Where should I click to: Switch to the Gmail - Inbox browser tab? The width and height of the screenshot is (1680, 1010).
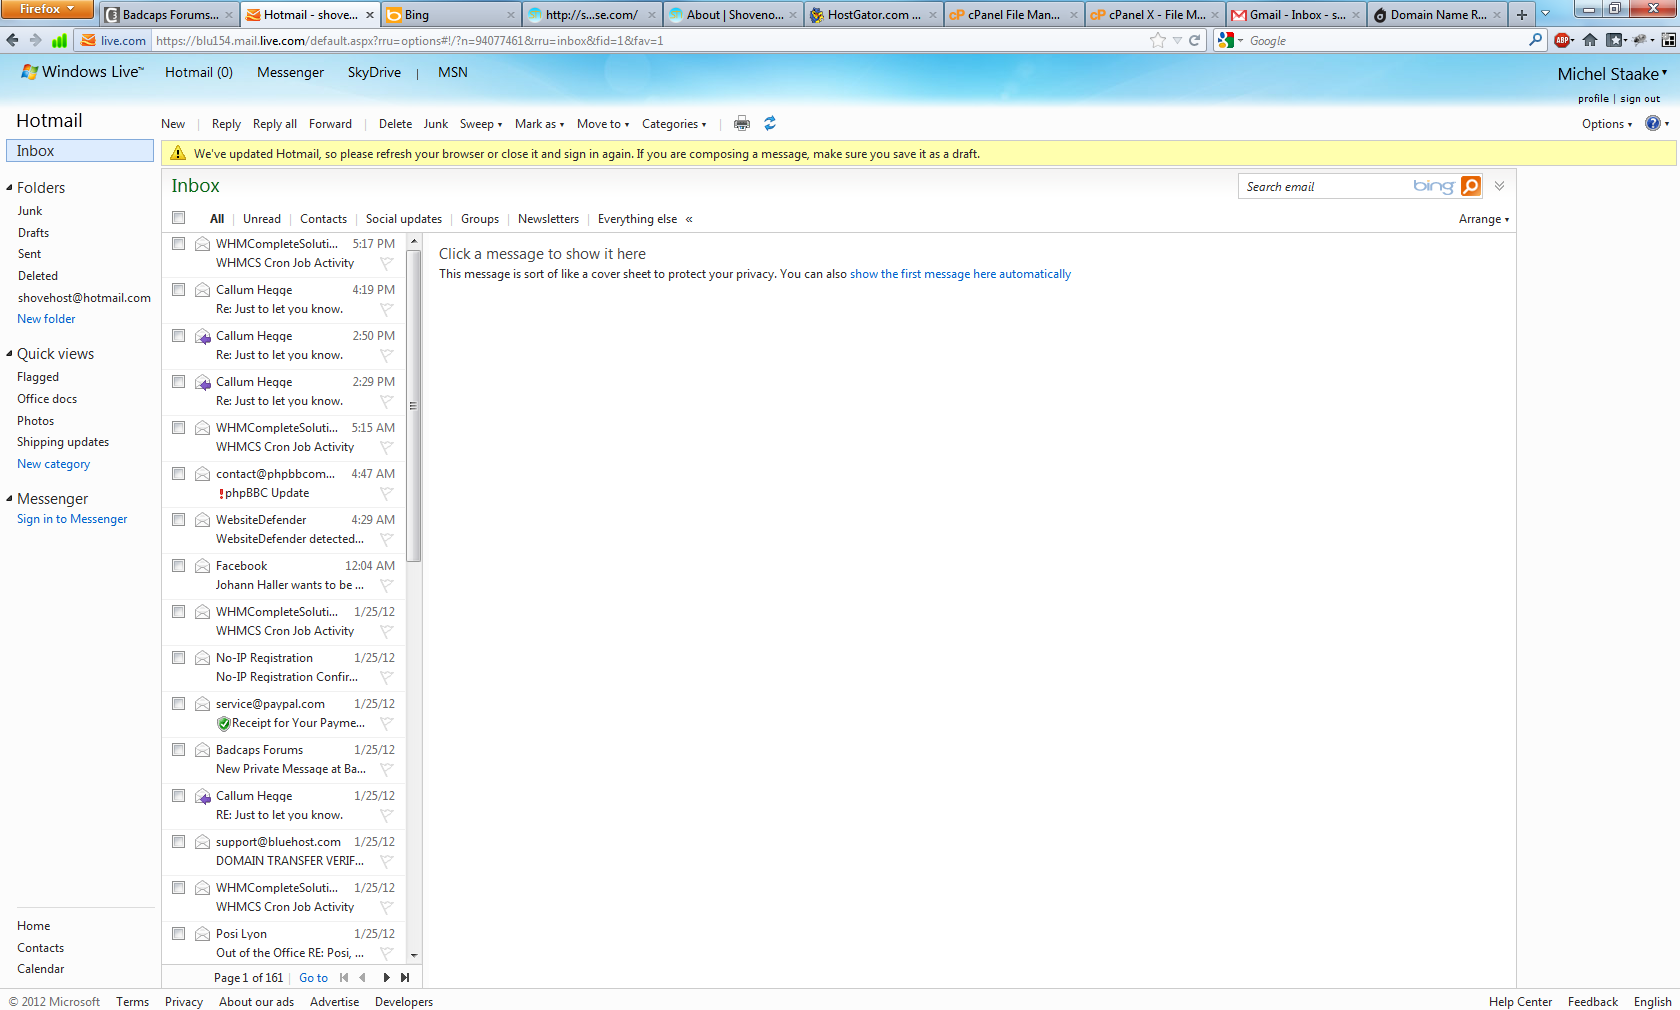point(1296,15)
